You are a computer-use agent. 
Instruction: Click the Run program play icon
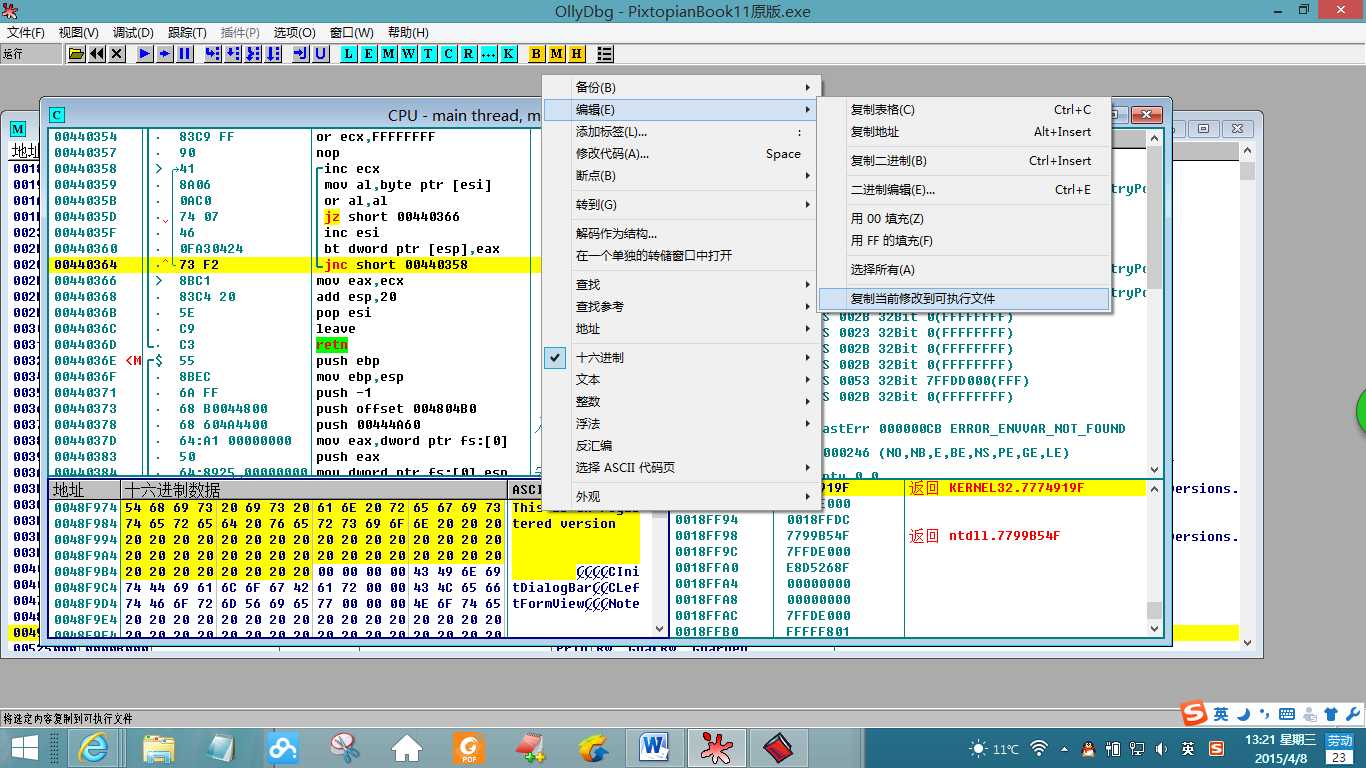coord(146,54)
